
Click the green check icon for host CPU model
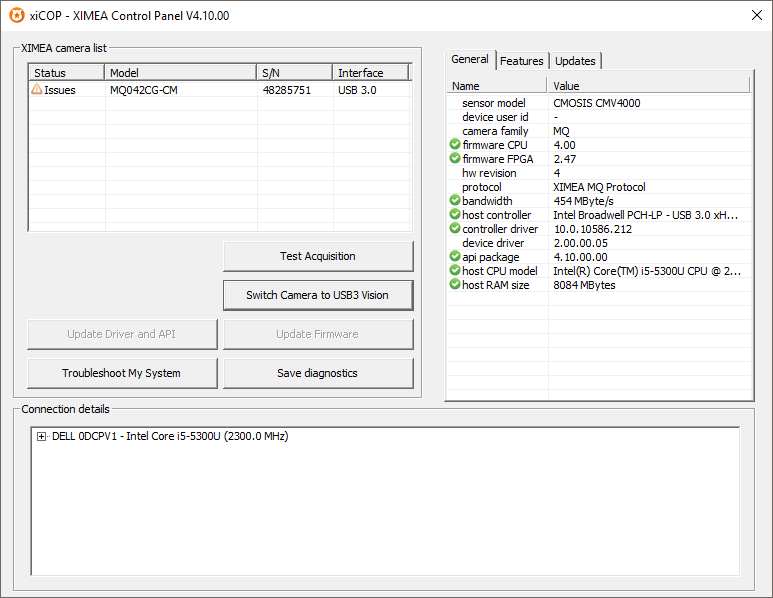pos(455,270)
